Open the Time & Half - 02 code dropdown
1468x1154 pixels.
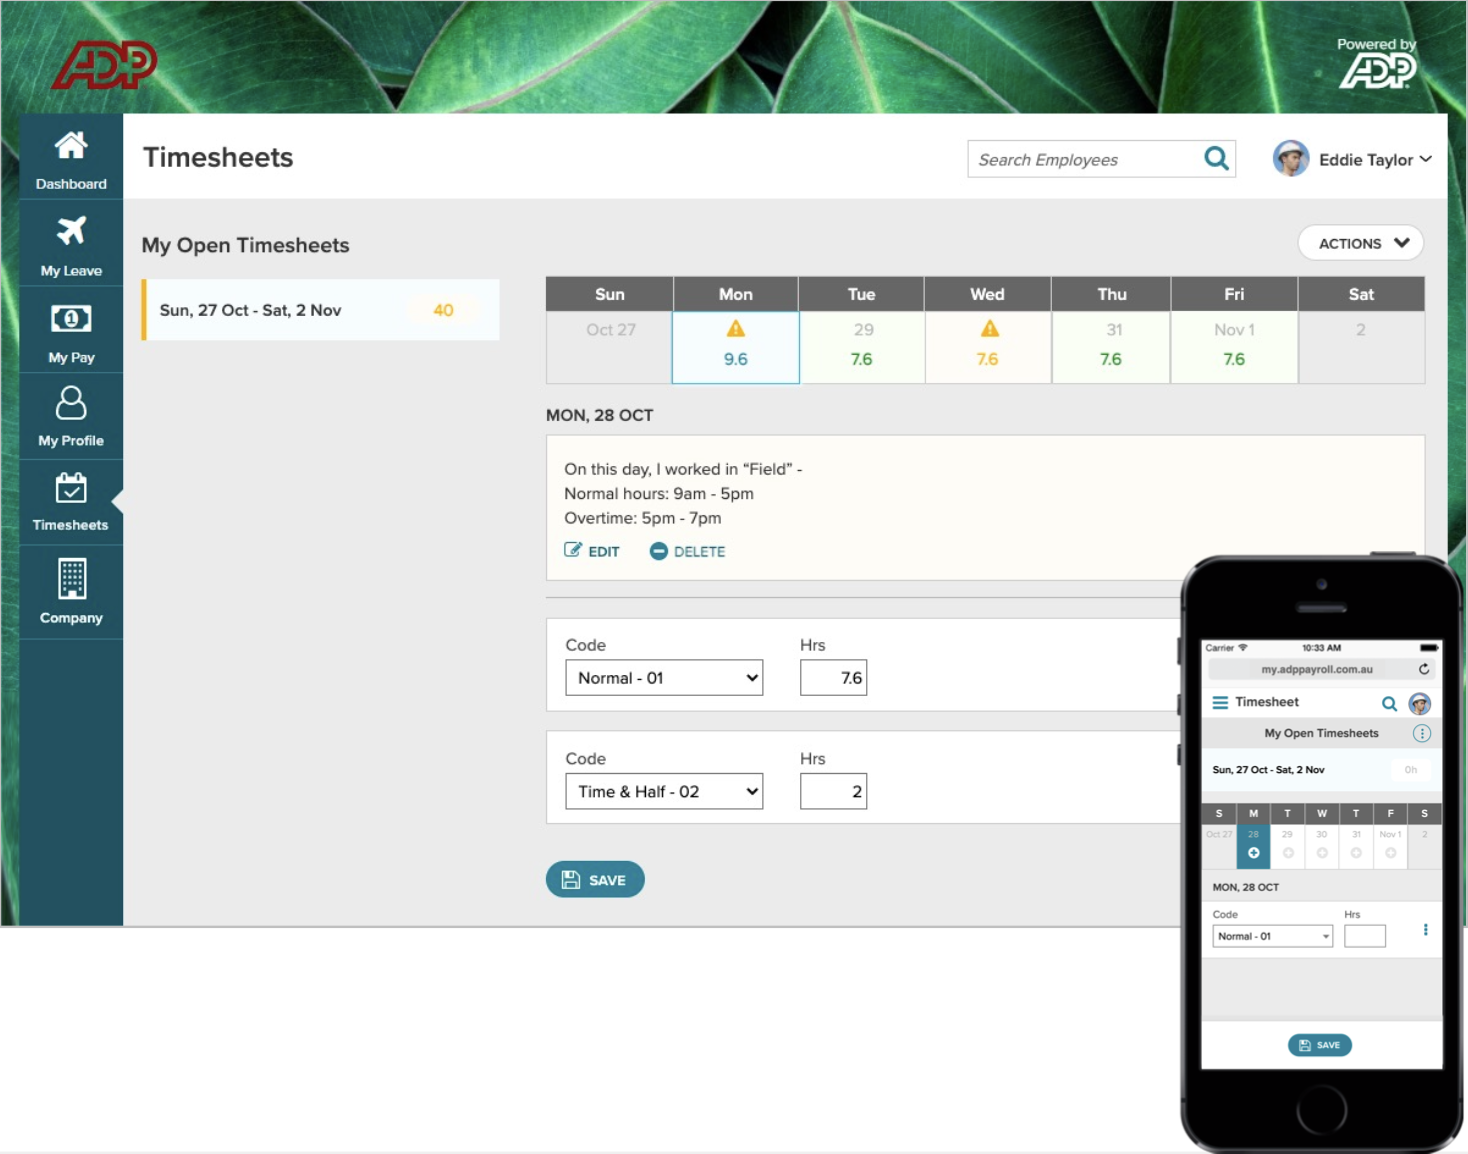(x=664, y=792)
